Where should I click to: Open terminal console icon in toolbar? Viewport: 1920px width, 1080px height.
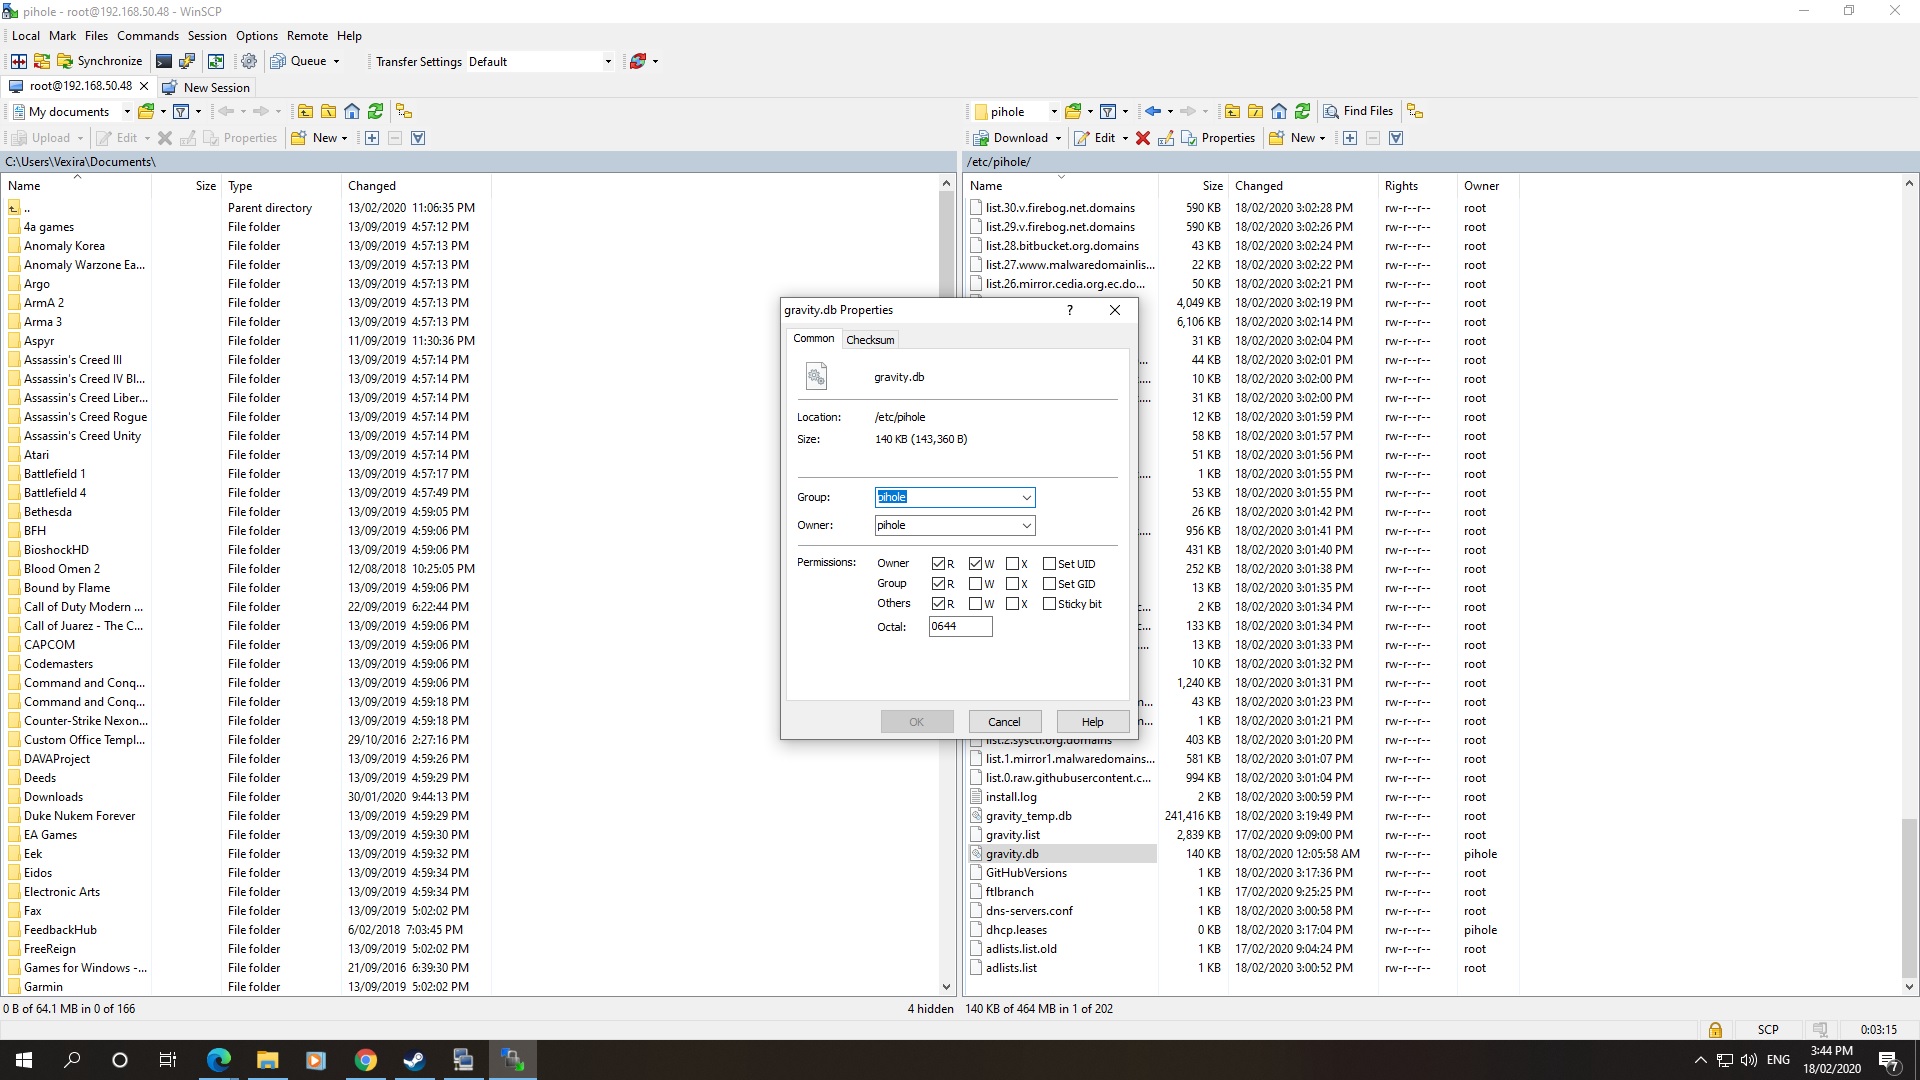tap(164, 61)
